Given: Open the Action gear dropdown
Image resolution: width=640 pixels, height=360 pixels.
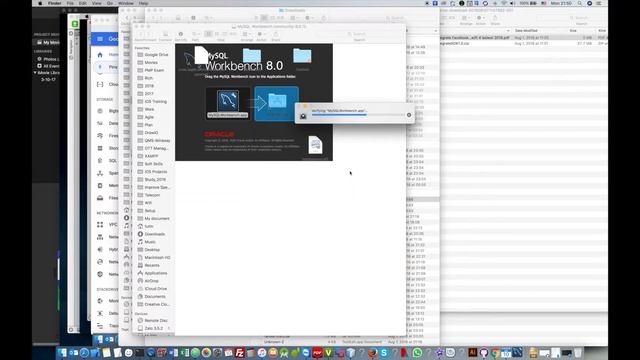Looking at the screenshot, I should point(261,34).
